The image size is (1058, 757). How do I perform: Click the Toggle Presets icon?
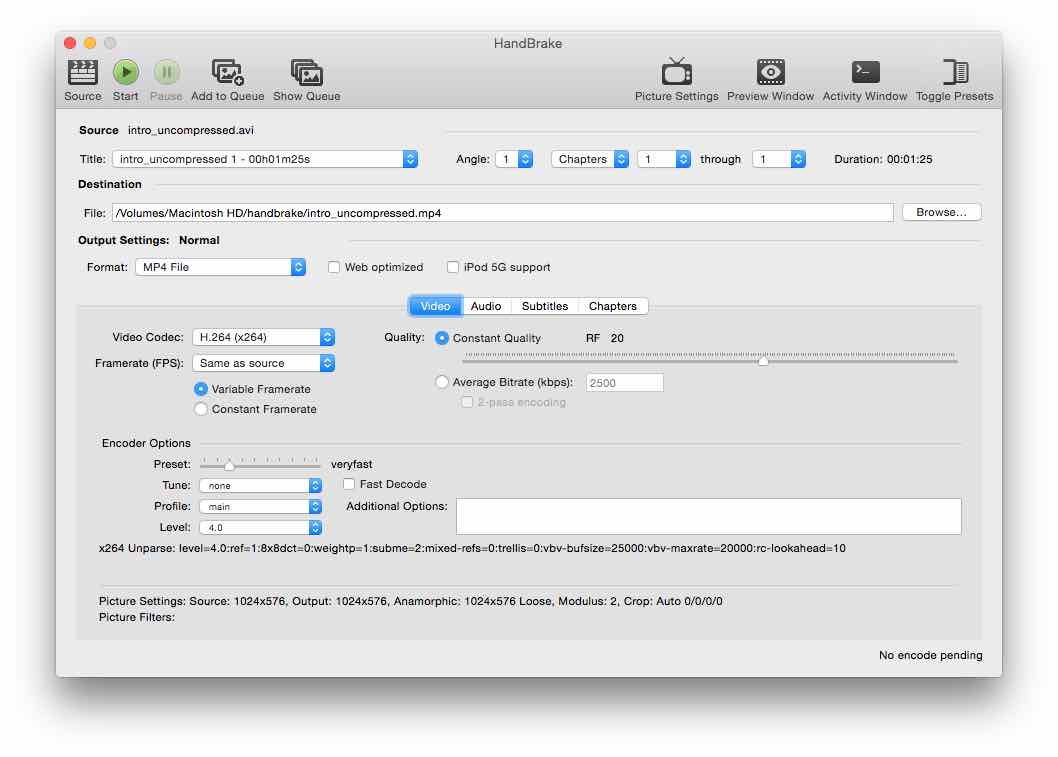(954, 73)
